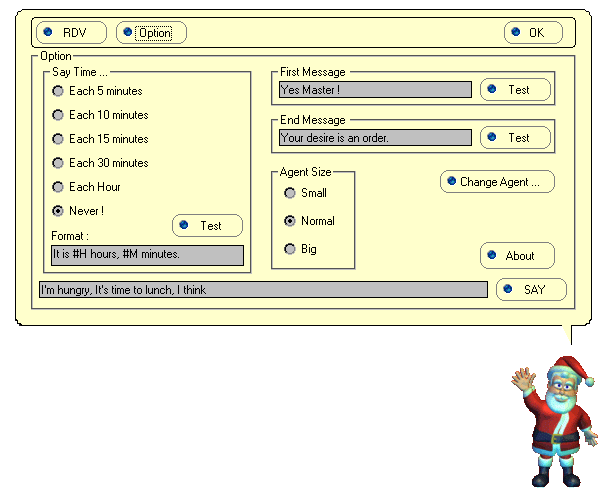Open the About dialog
609x494 pixels.
coord(517,255)
